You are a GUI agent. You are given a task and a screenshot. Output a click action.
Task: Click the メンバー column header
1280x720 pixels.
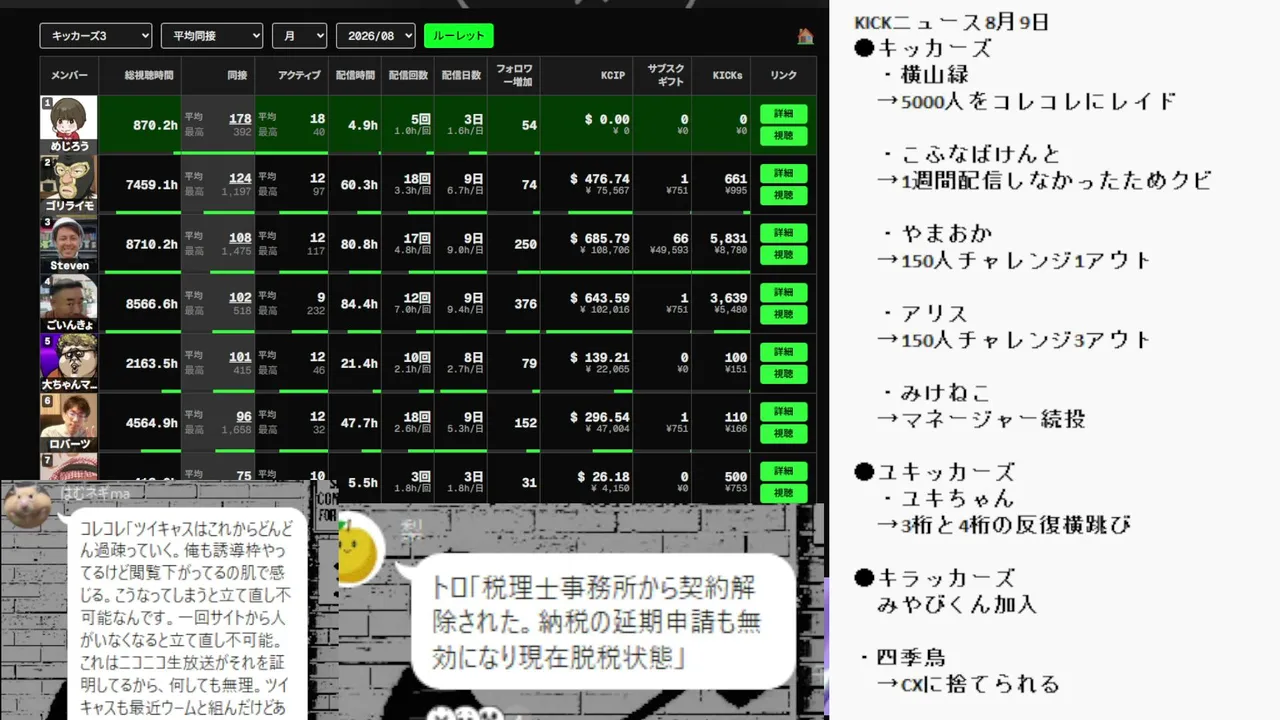pyautogui.click(x=69, y=75)
